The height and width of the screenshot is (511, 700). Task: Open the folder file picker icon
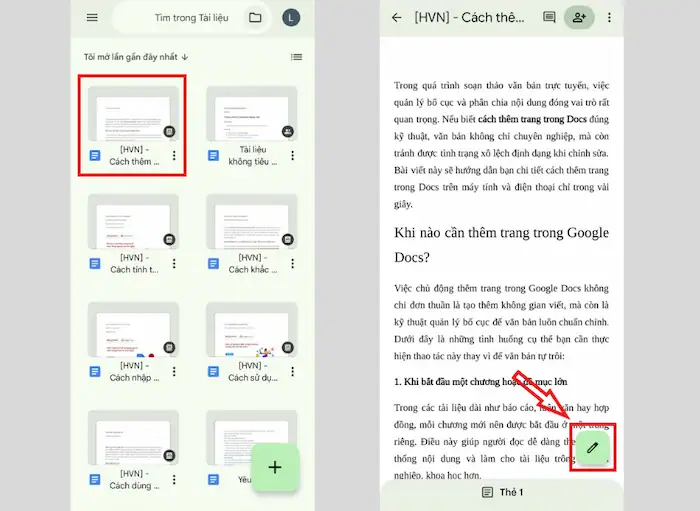(x=255, y=17)
